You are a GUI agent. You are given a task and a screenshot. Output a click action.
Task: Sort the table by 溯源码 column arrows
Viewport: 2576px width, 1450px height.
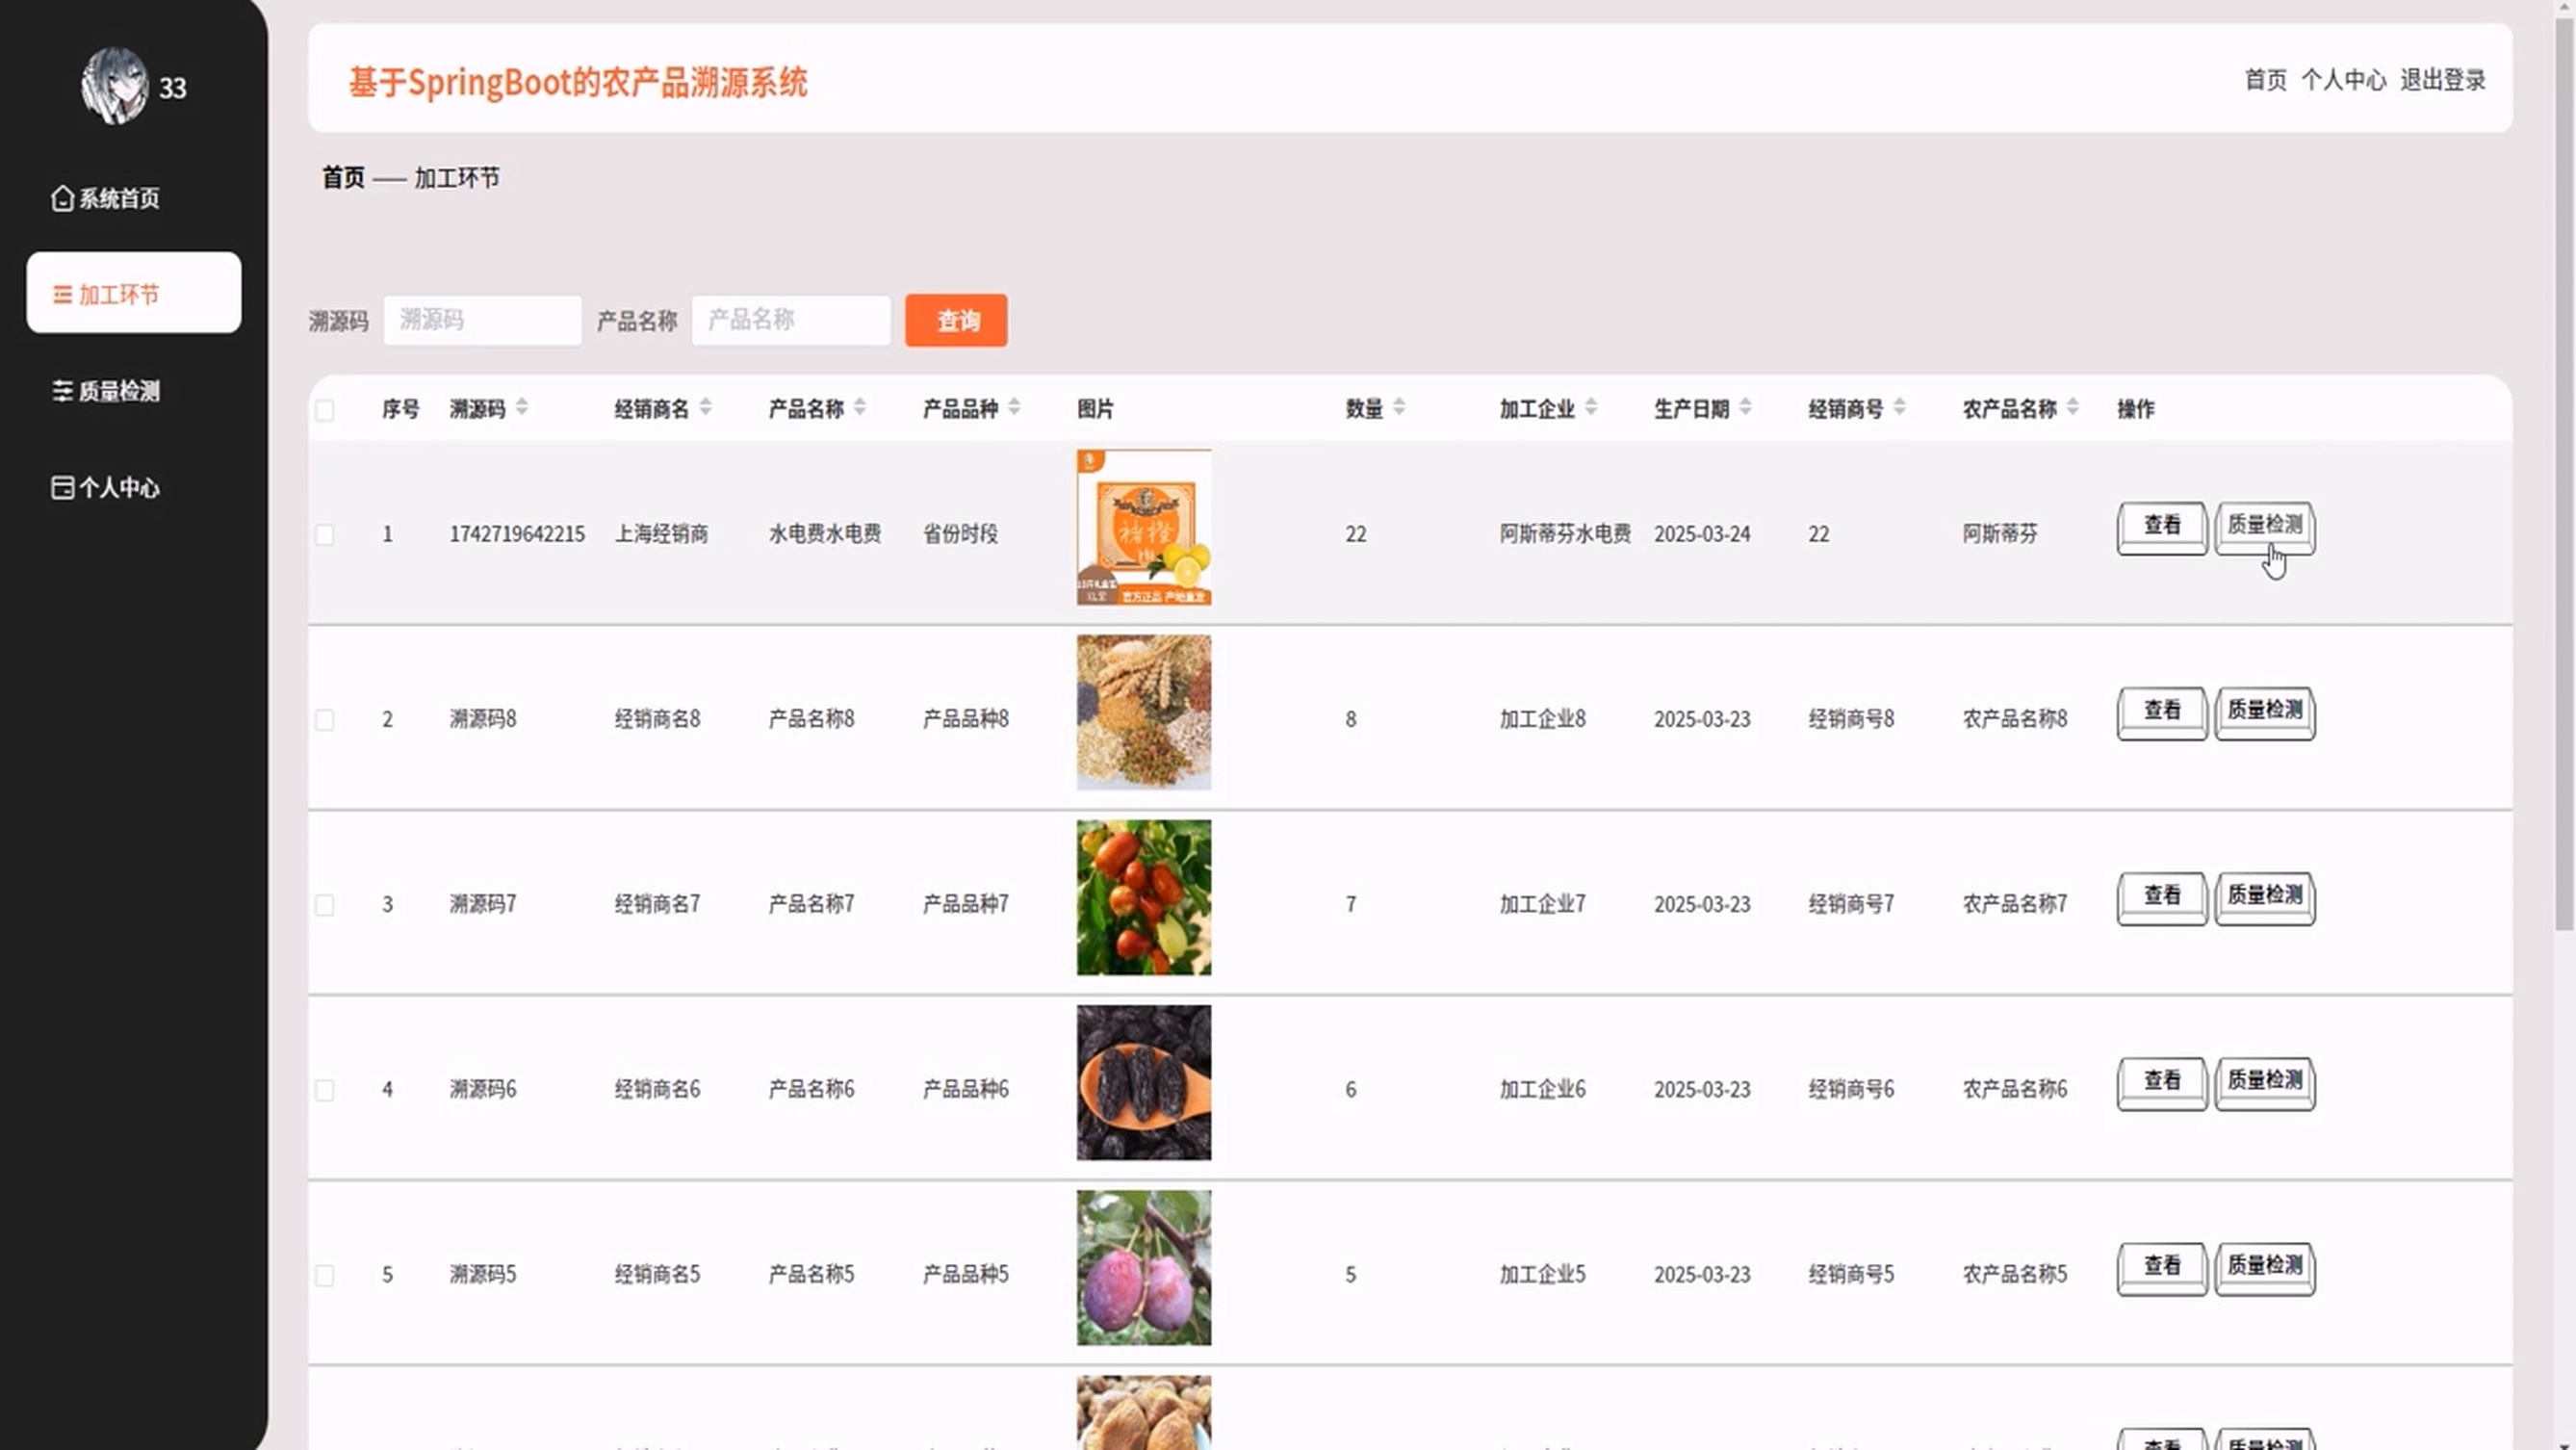point(522,408)
